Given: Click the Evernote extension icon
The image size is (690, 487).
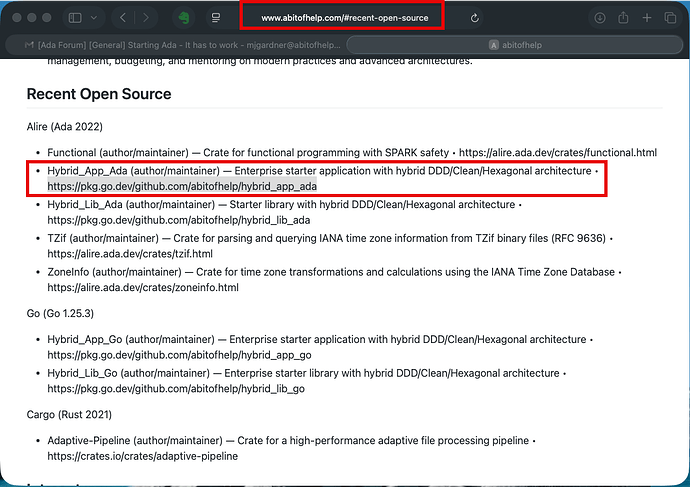Looking at the screenshot, I should (185, 18).
